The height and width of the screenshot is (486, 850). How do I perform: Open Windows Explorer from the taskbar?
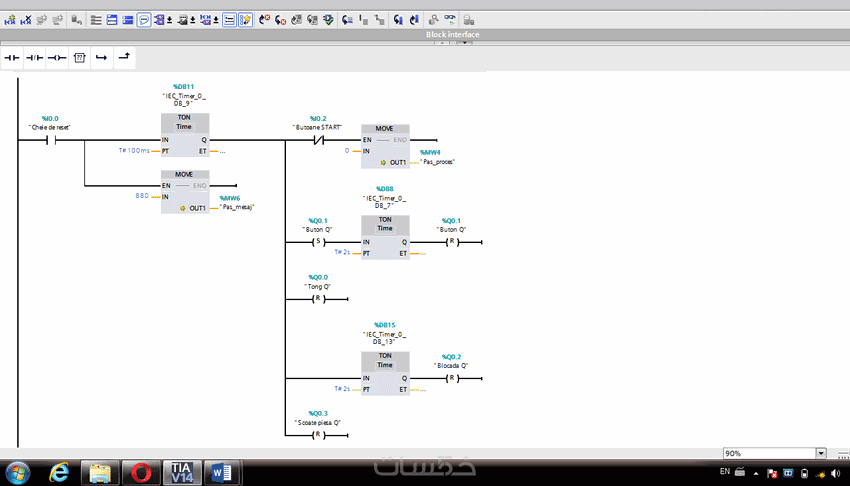100,473
